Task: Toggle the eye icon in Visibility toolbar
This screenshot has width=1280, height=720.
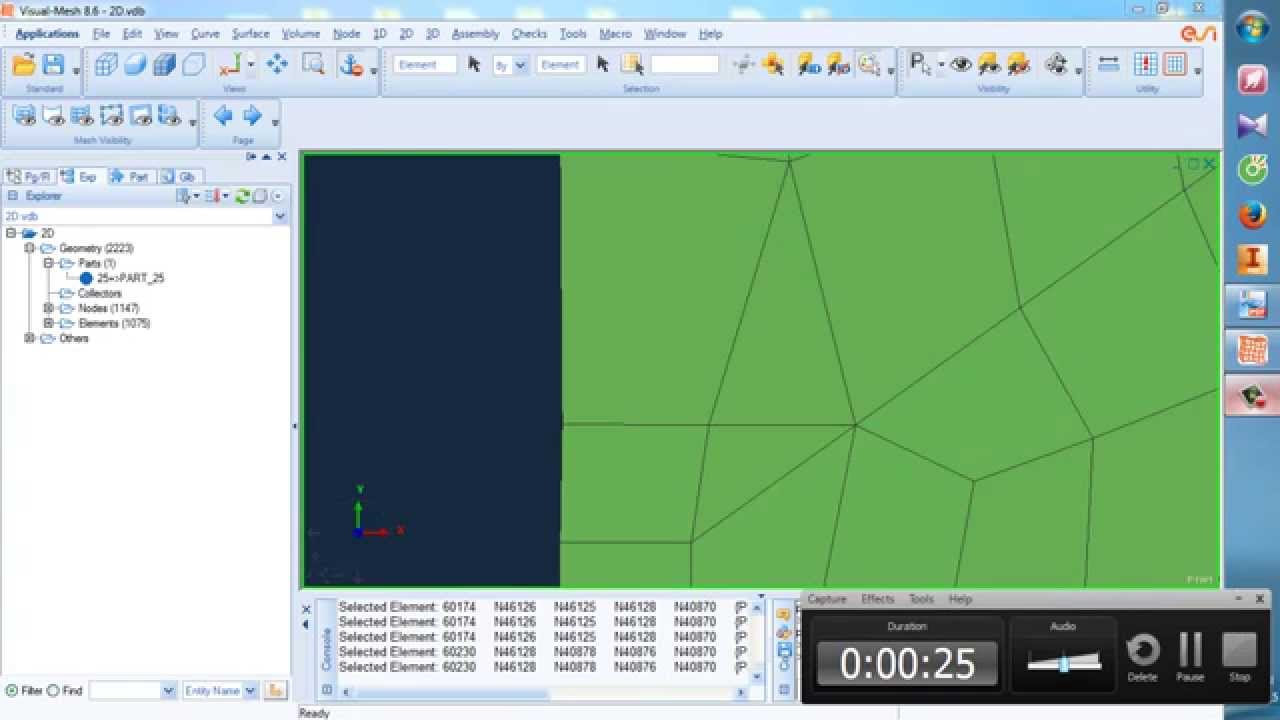Action: [x=961, y=64]
